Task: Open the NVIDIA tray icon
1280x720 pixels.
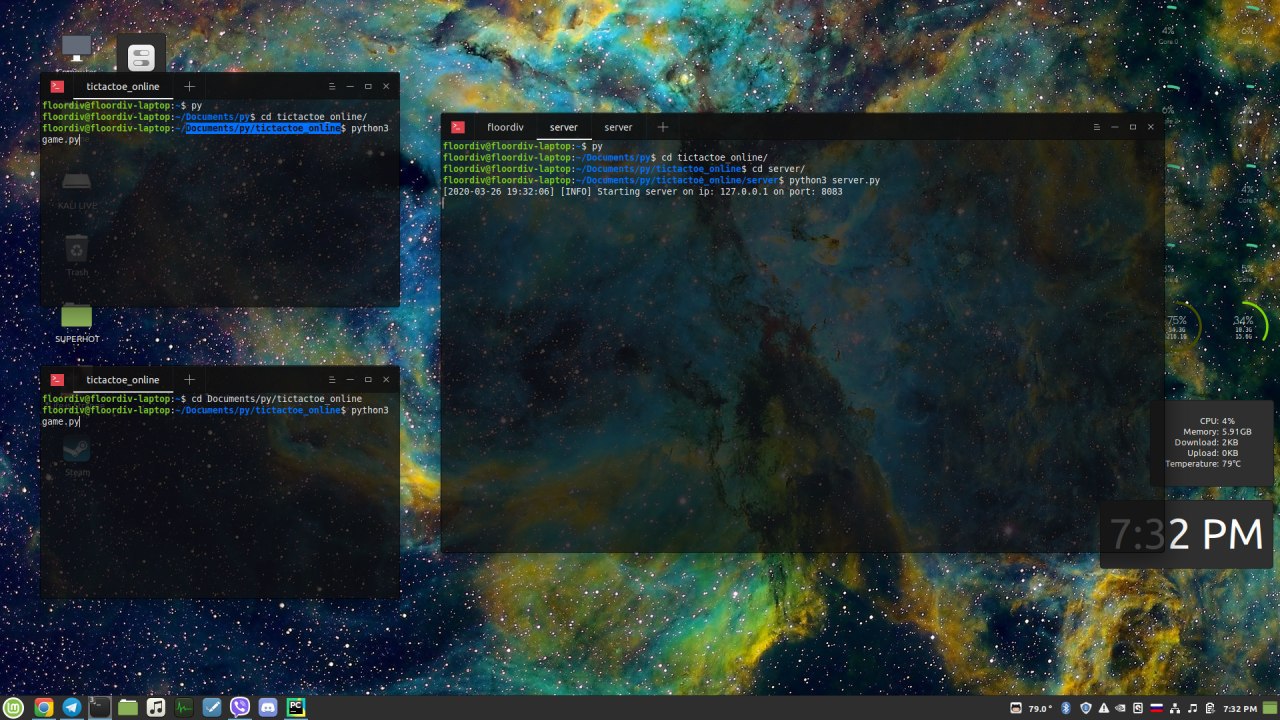Action: (x=1121, y=708)
